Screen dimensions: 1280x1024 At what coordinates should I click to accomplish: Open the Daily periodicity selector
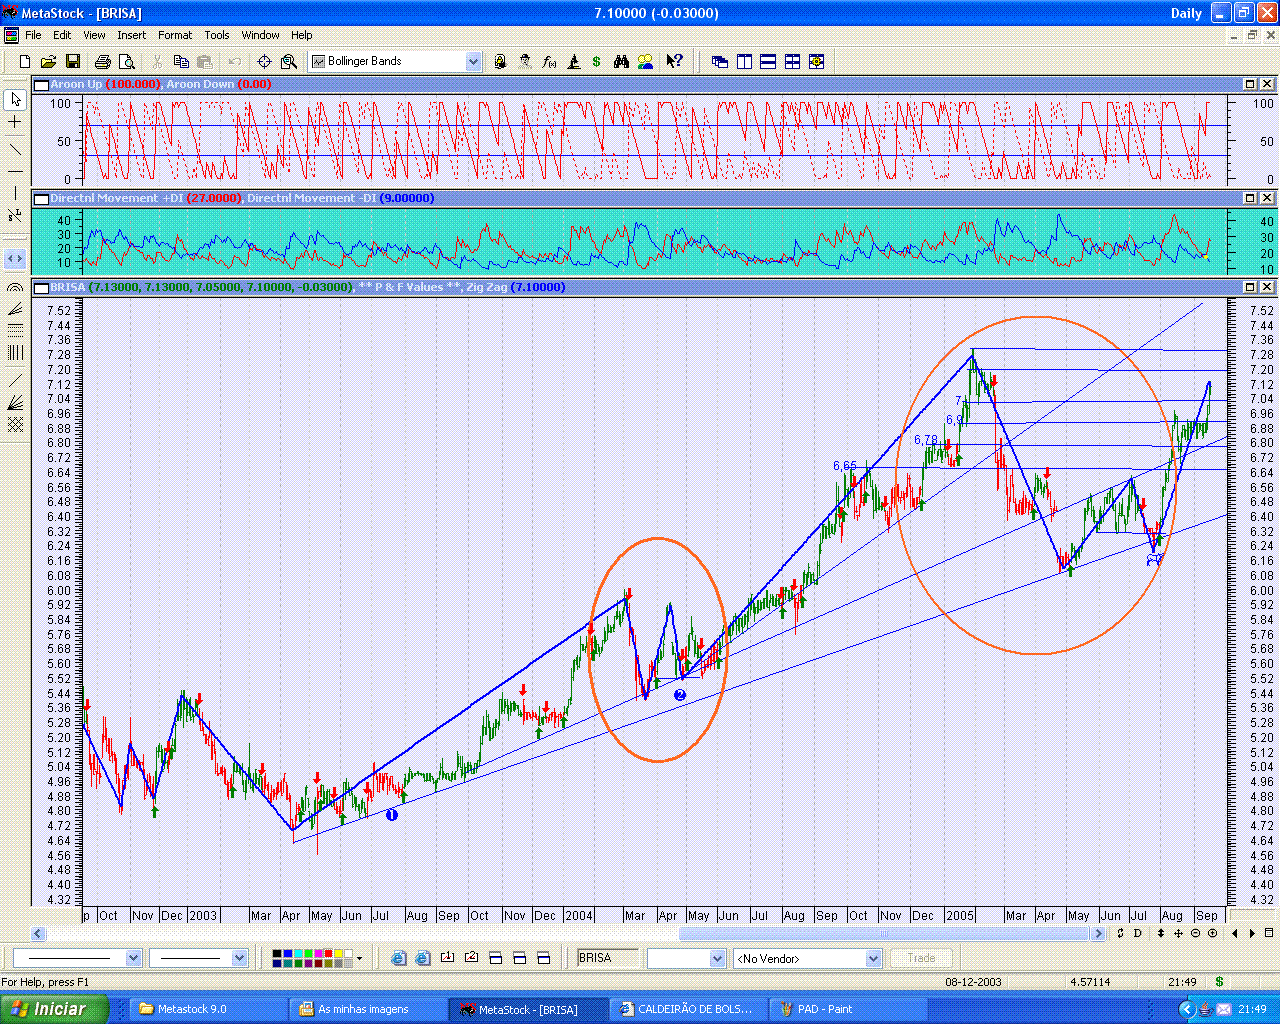tap(1186, 13)
